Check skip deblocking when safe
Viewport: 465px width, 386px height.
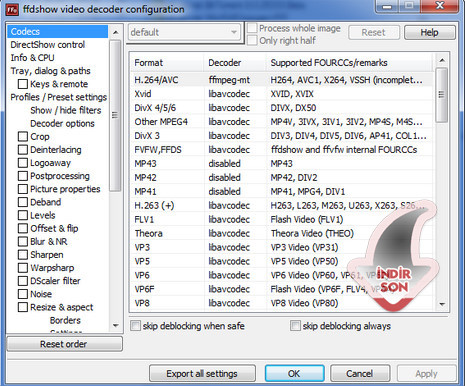(135, 326)
